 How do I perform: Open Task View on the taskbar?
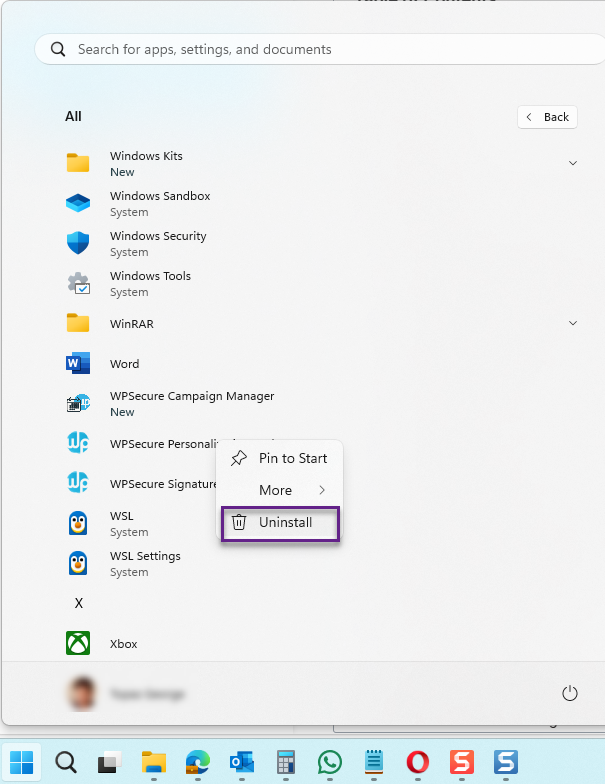[110, 762]
